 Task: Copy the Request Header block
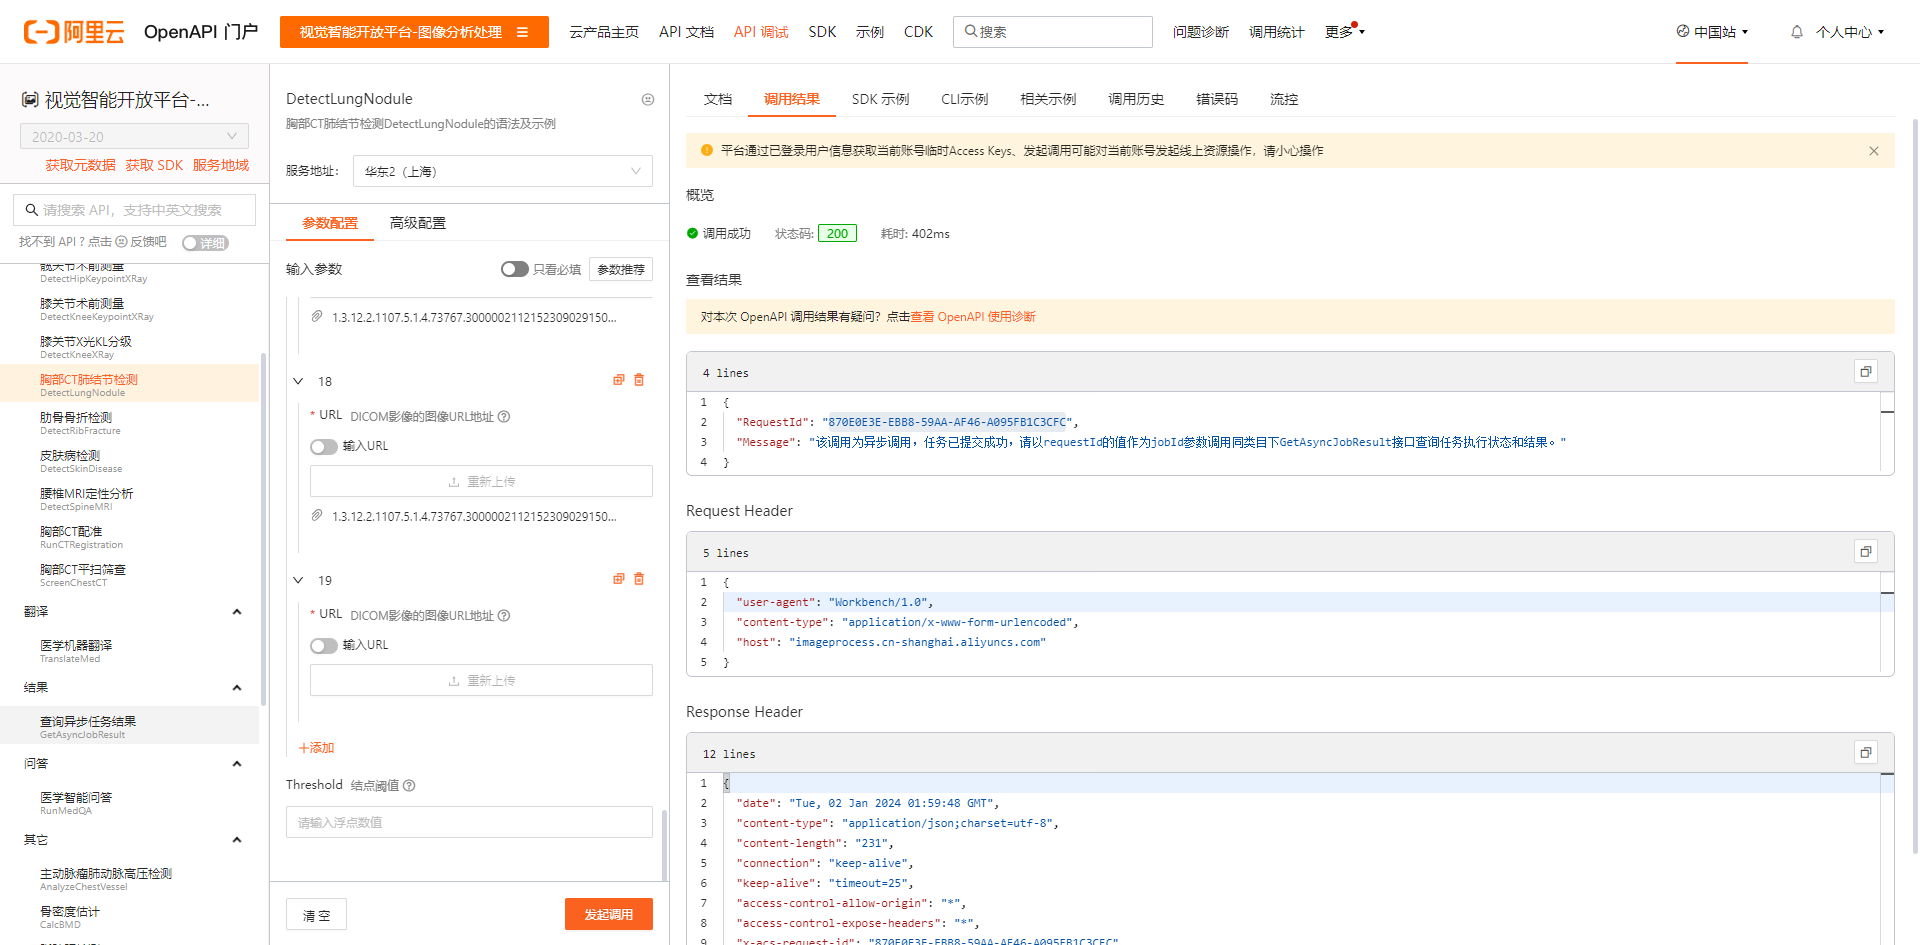coord(1865,552)
